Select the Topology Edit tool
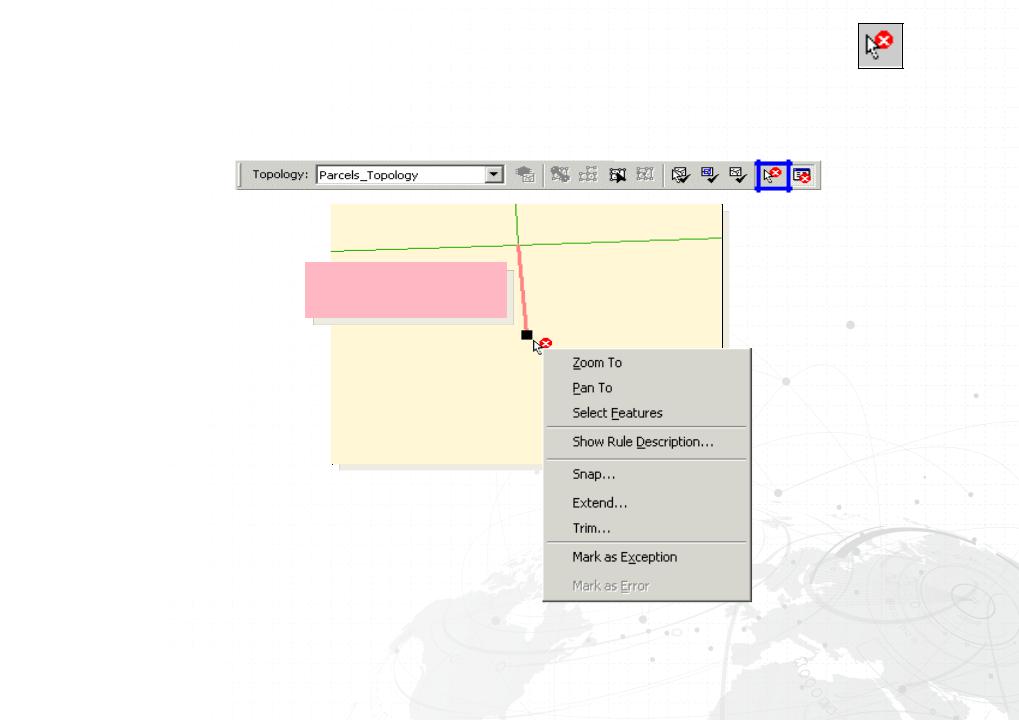Viewport: 1019px width, 720px height. 617,175
